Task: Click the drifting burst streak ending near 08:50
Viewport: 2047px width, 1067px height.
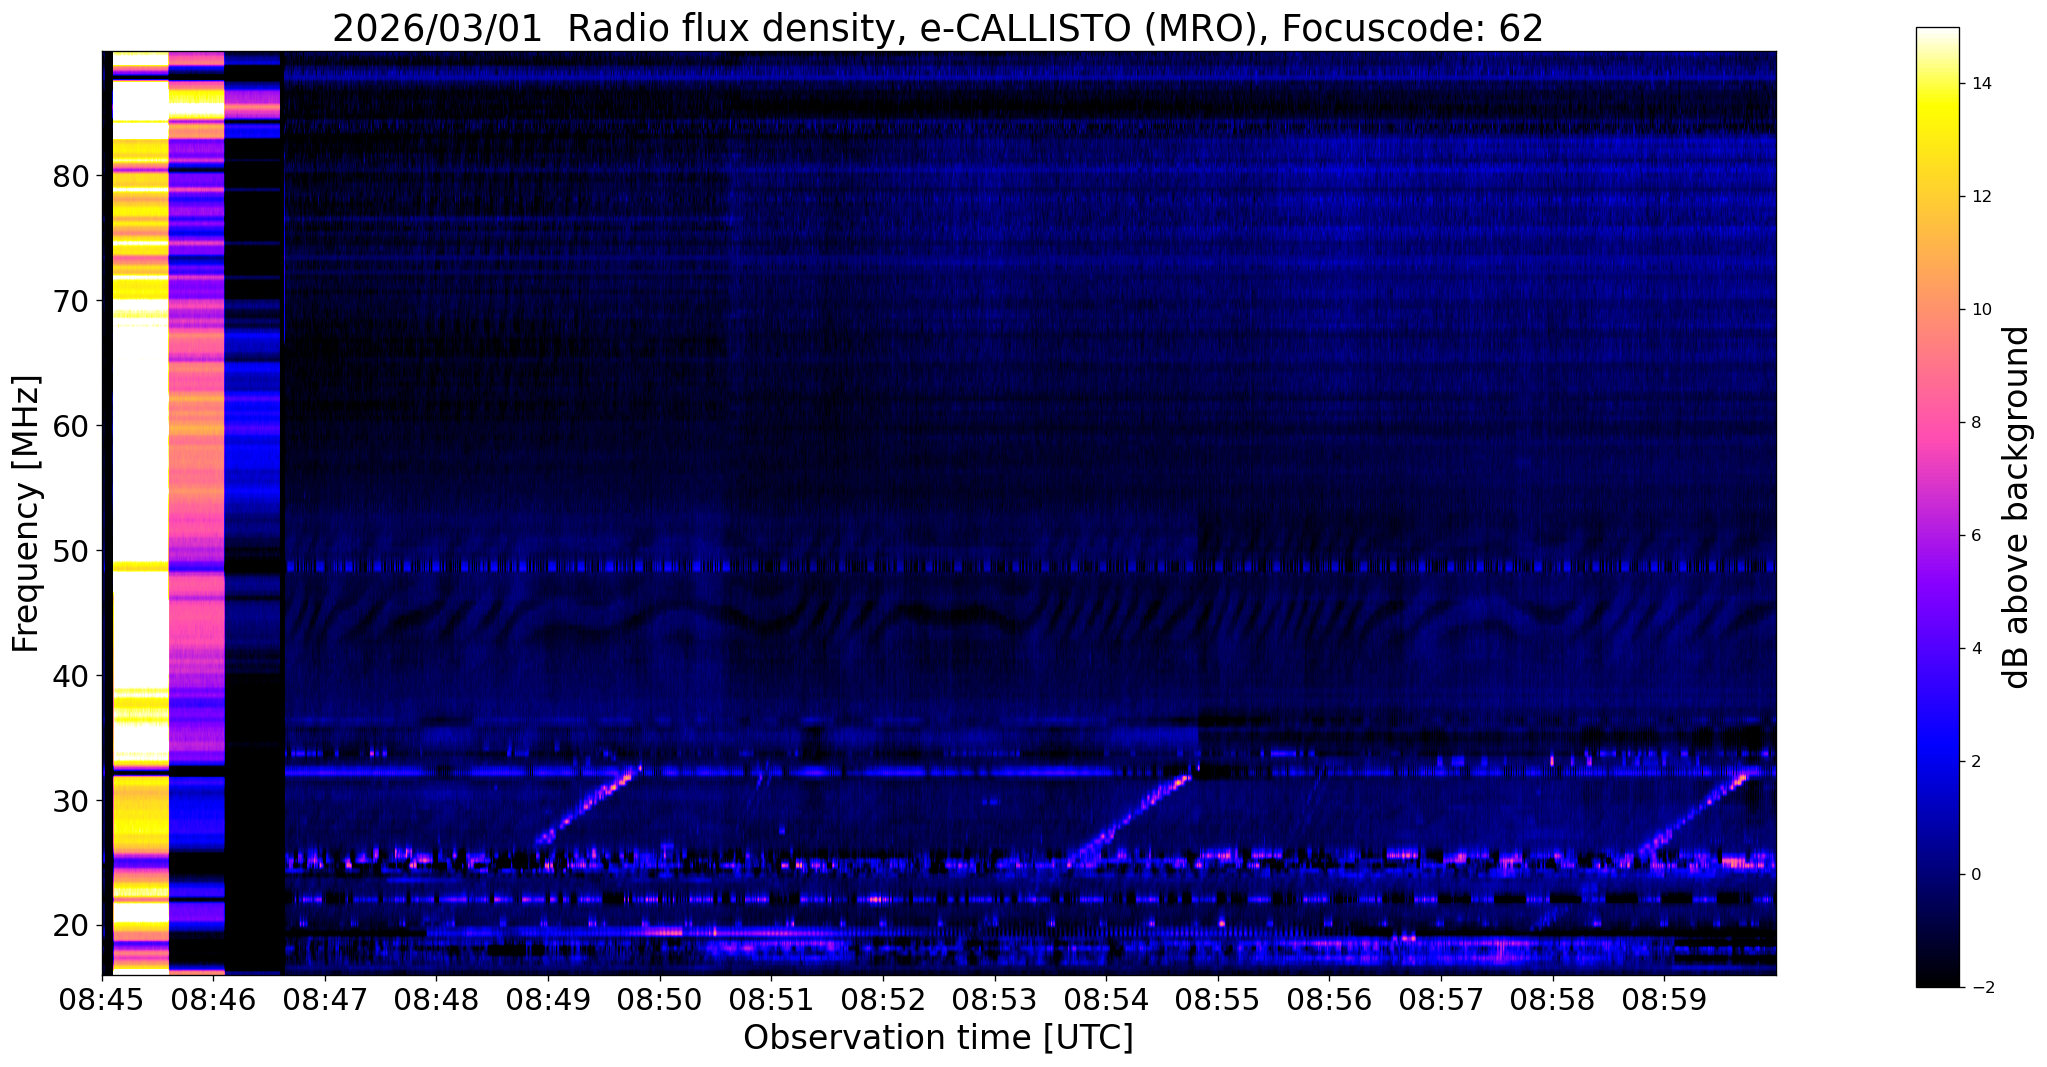Action: [589, 805]
